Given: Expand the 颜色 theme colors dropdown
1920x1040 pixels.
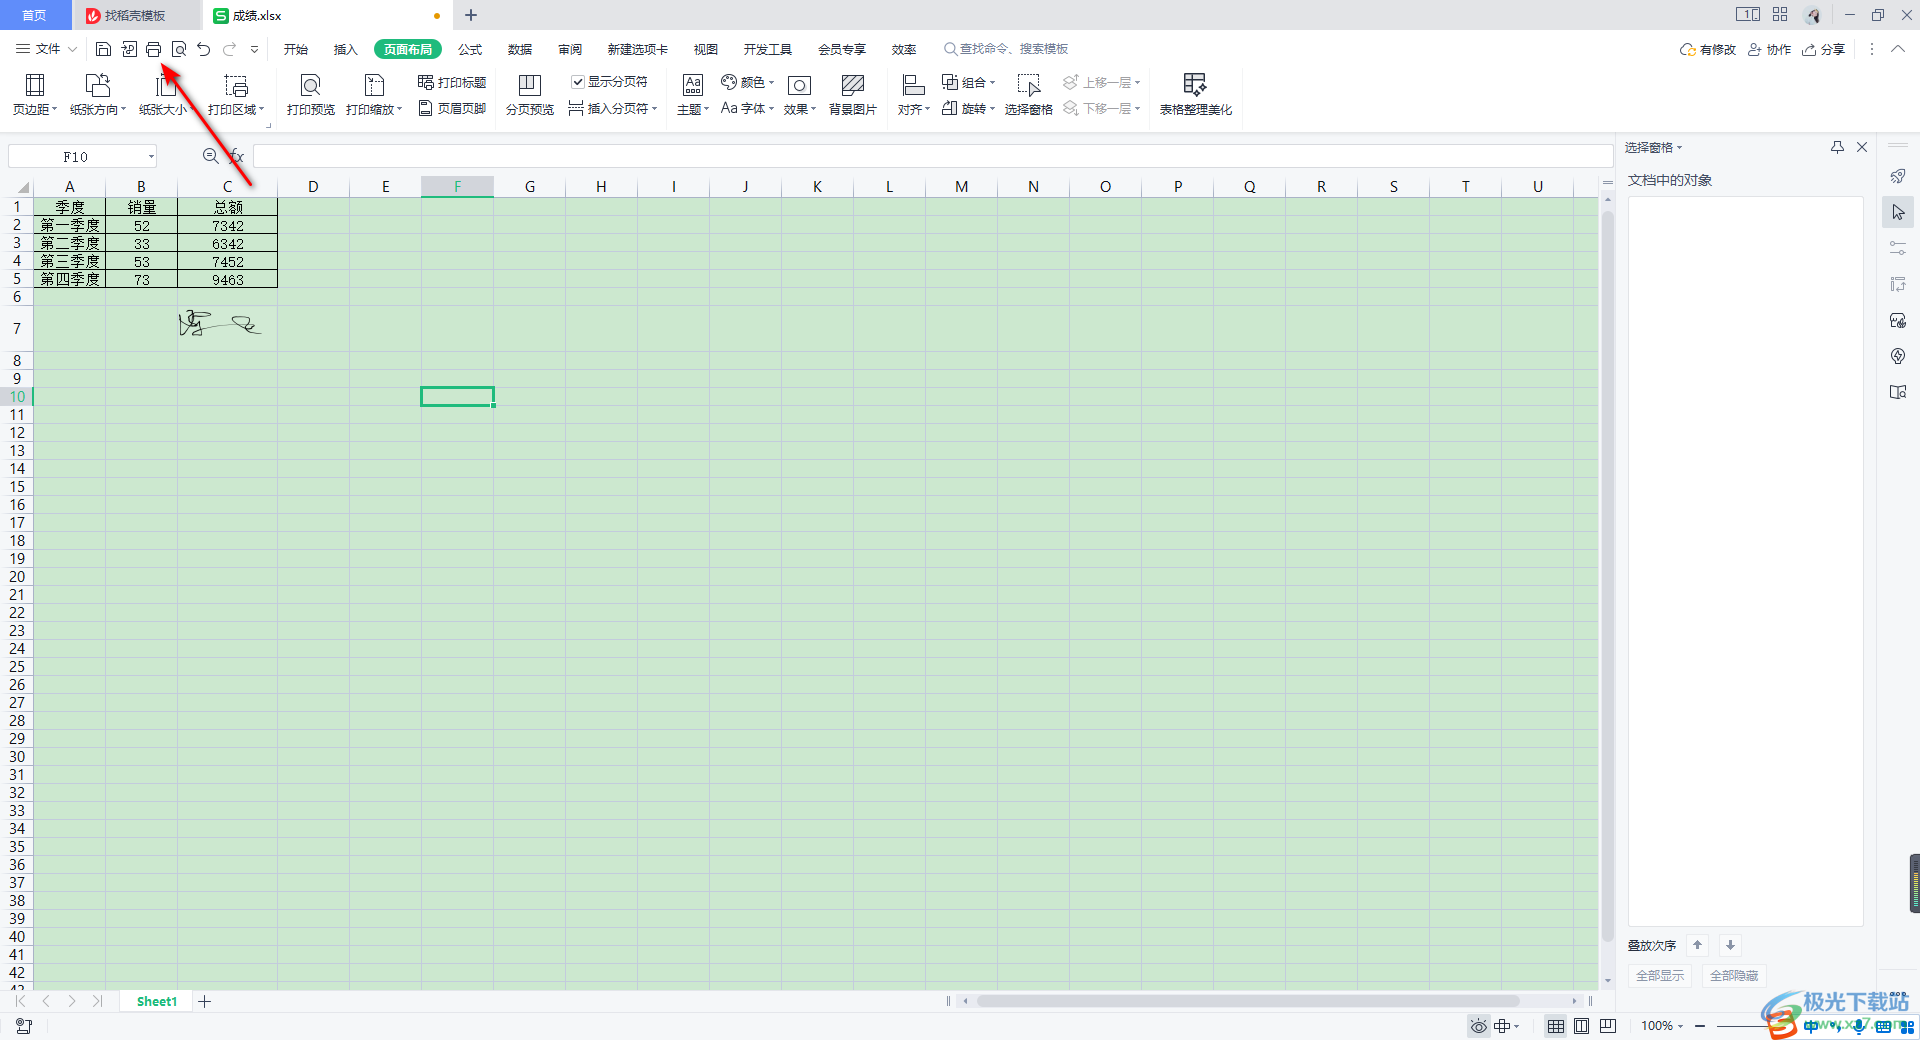Looking at the screenshot, I should coord(772,82).
